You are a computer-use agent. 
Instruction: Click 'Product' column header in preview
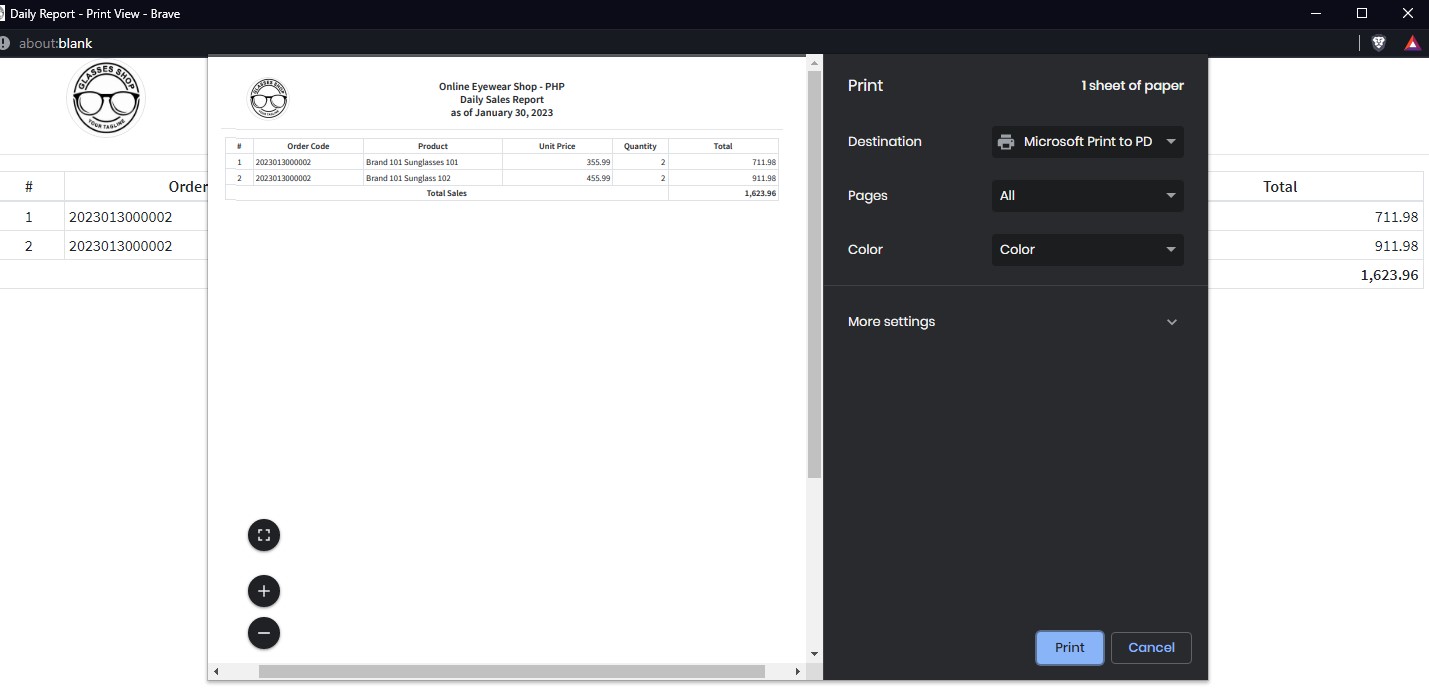433,146
